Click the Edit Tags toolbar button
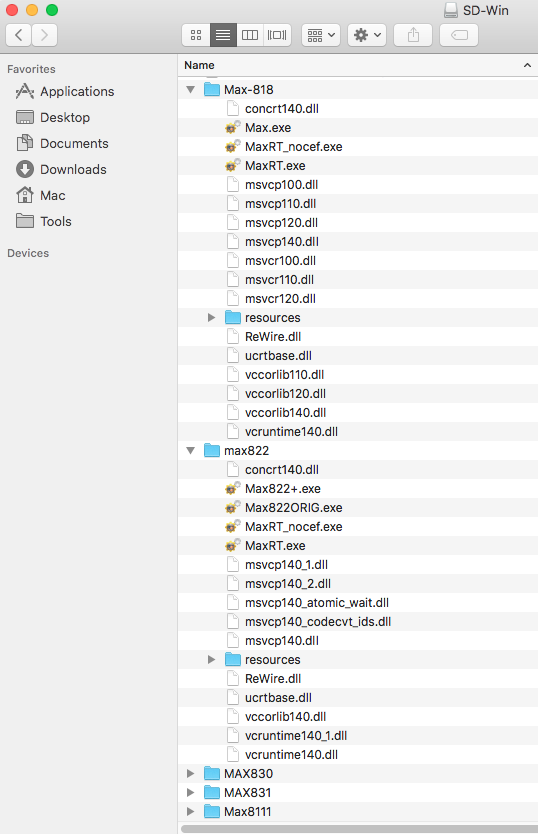Screen dimensions: 538x834 point(459,35)
